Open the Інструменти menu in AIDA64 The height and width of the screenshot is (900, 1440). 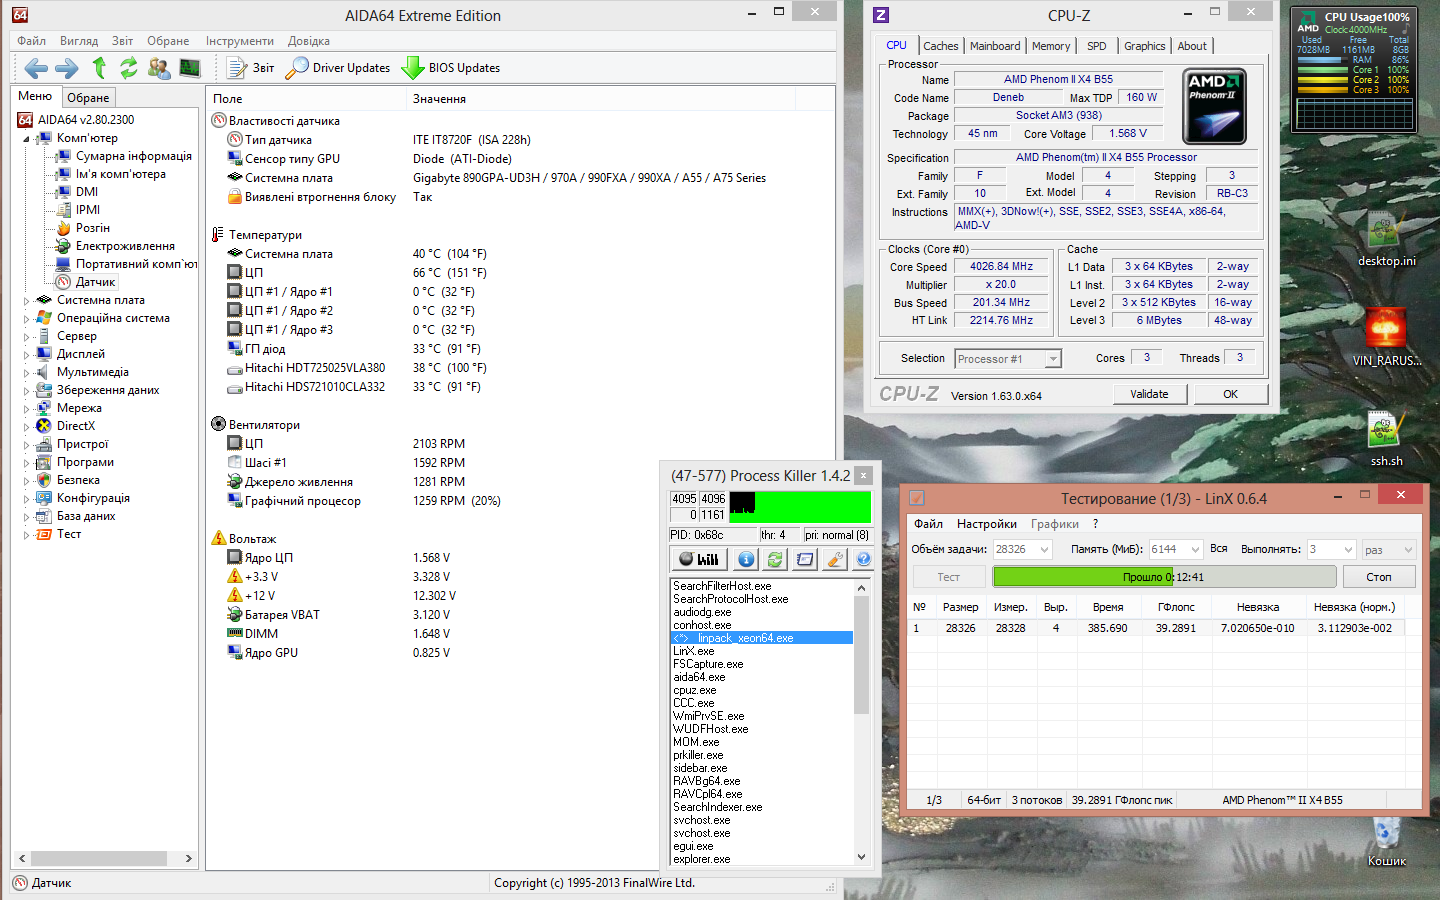click(x=239, y=41)
